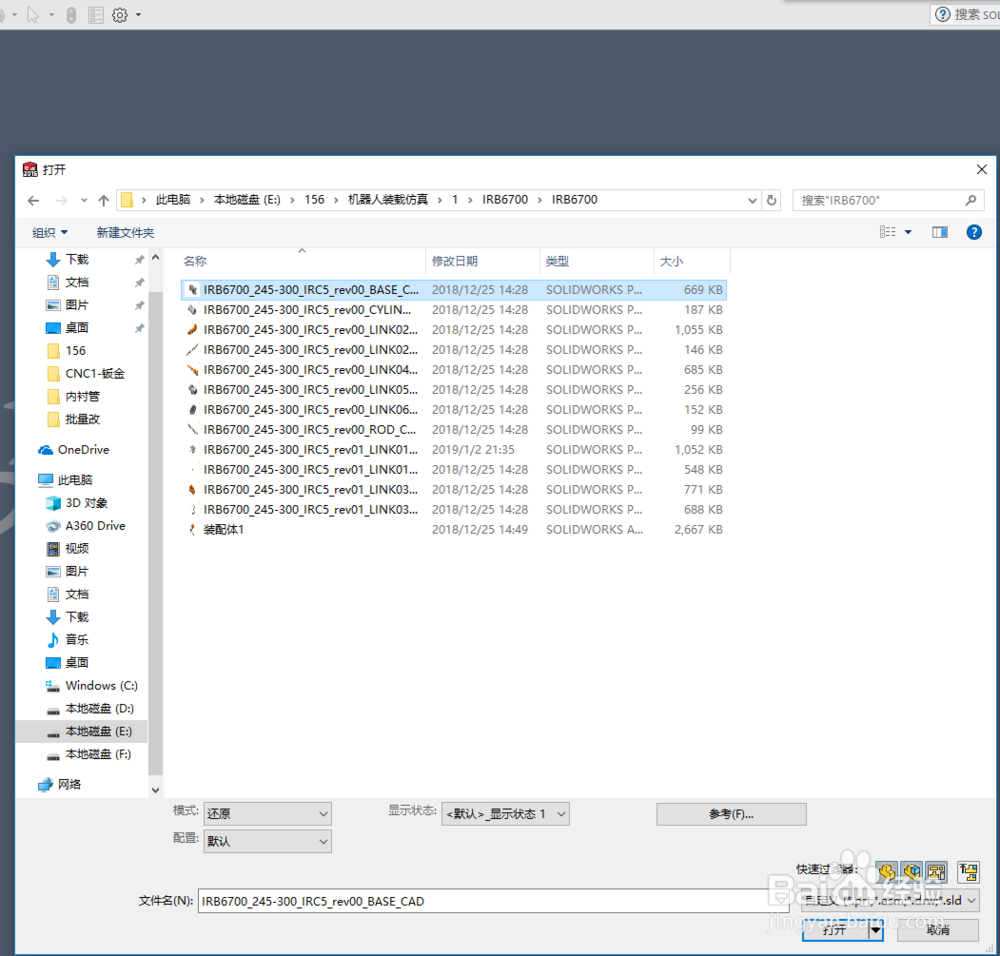Viewport: 1000px width, 956px height.
Task: Close the 打开 dialog
Action: pyautogui.click(x=982, y=170)
